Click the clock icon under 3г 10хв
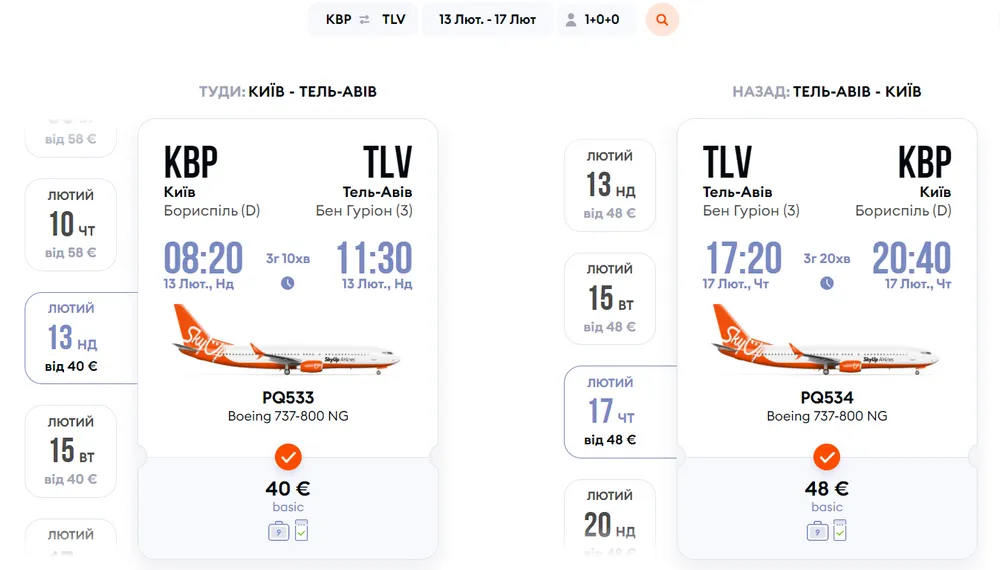 coord(288,283)
